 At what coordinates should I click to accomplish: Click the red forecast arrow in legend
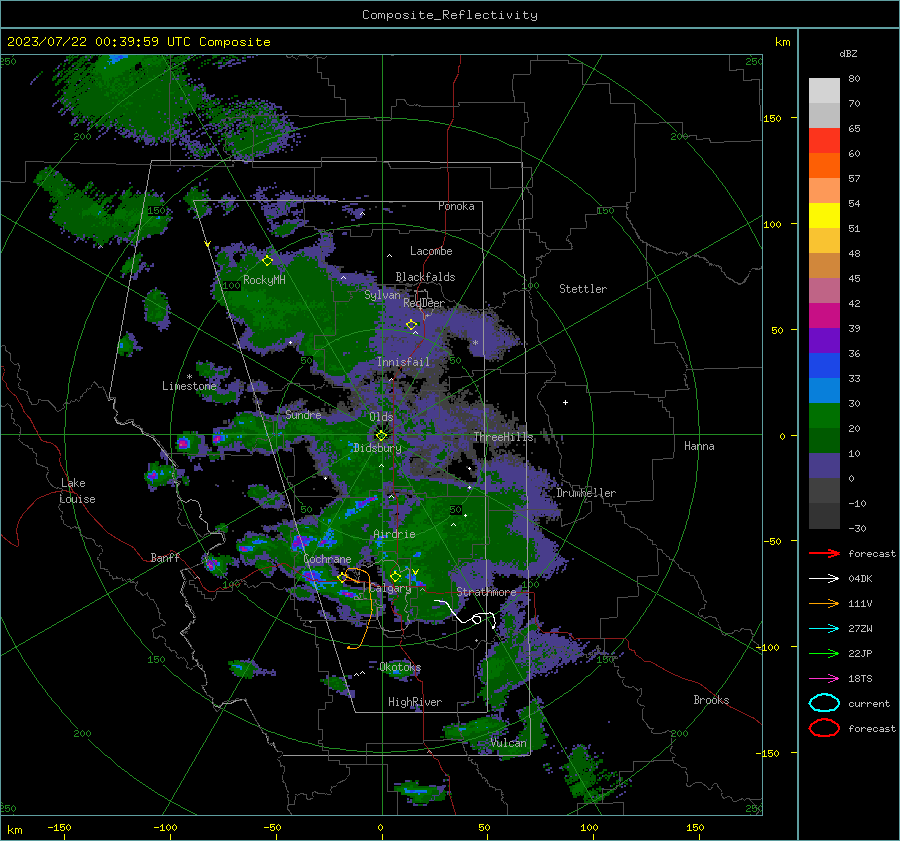[824, 553]
